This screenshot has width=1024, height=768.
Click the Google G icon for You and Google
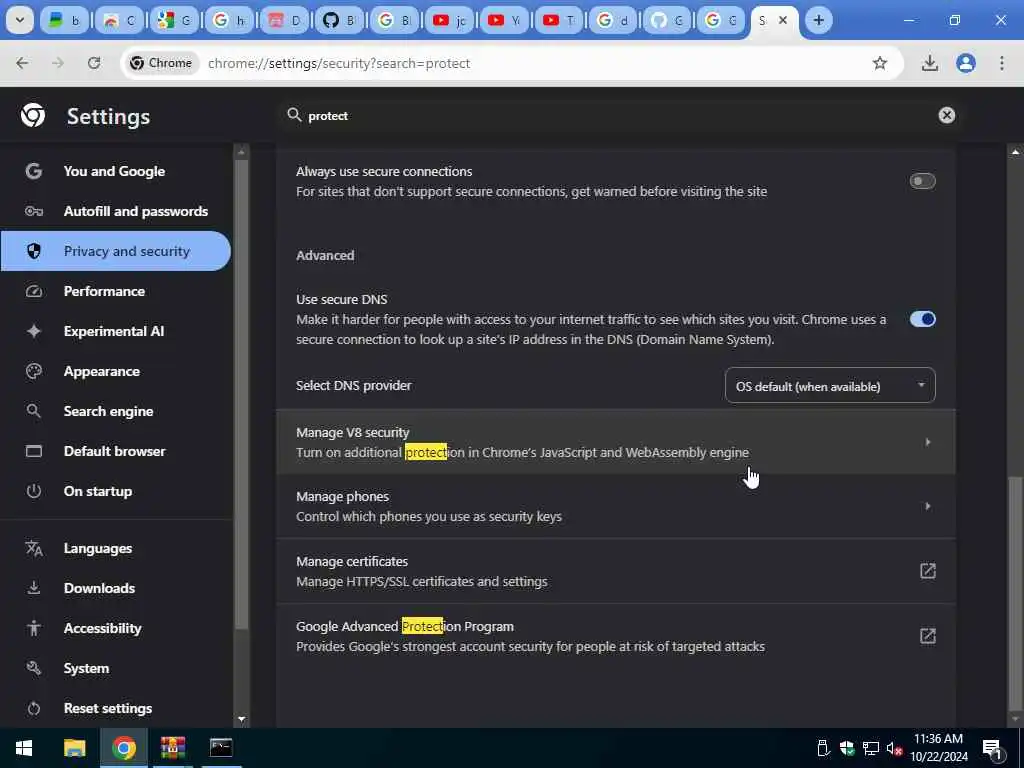33,171
